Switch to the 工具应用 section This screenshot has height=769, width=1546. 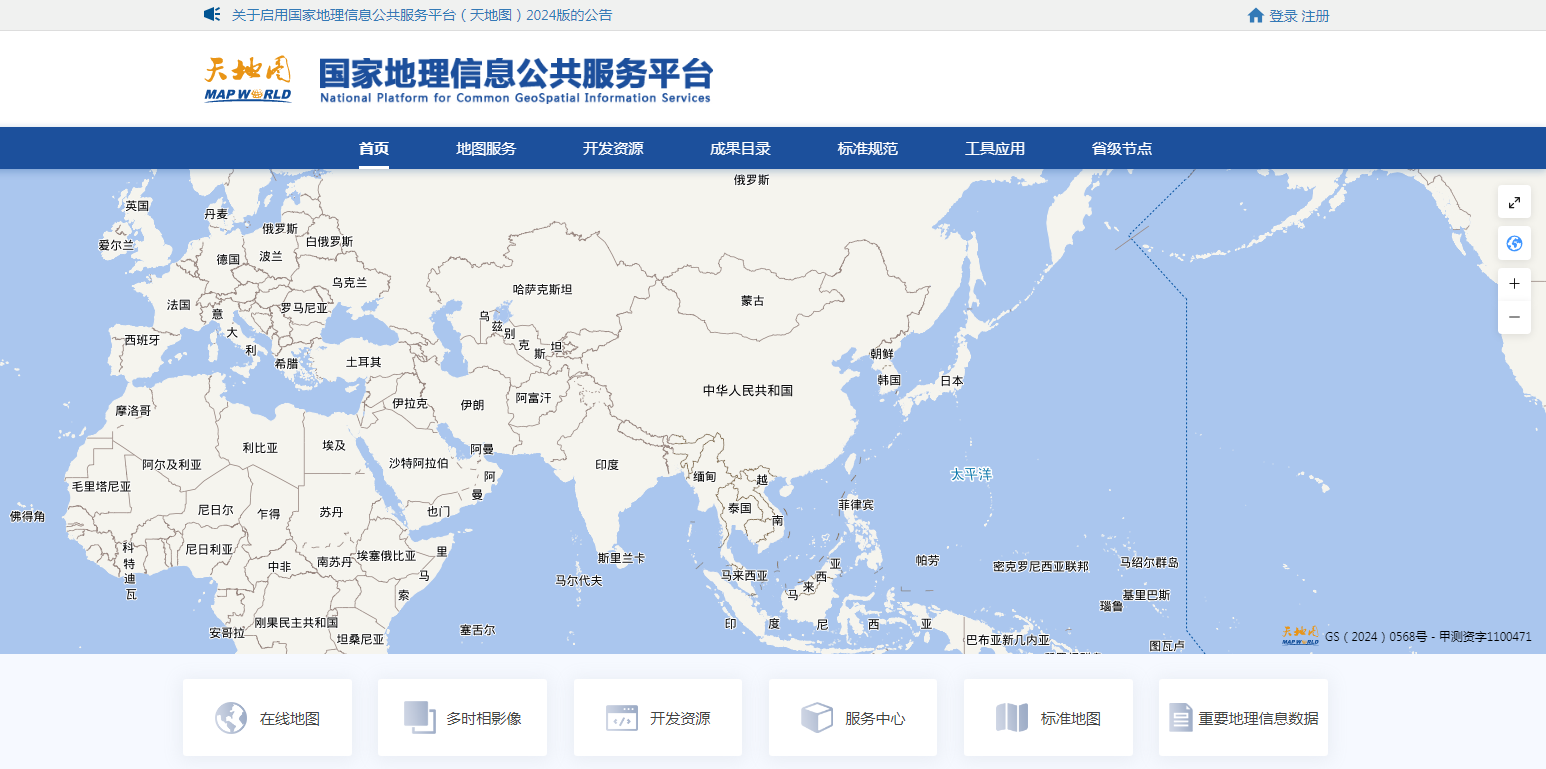tap(995, 148)
